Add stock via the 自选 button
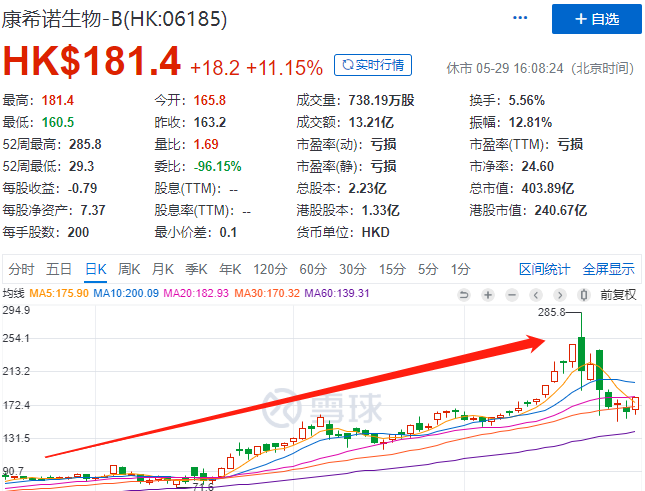 pyautogui.click(x=596, y=19)
